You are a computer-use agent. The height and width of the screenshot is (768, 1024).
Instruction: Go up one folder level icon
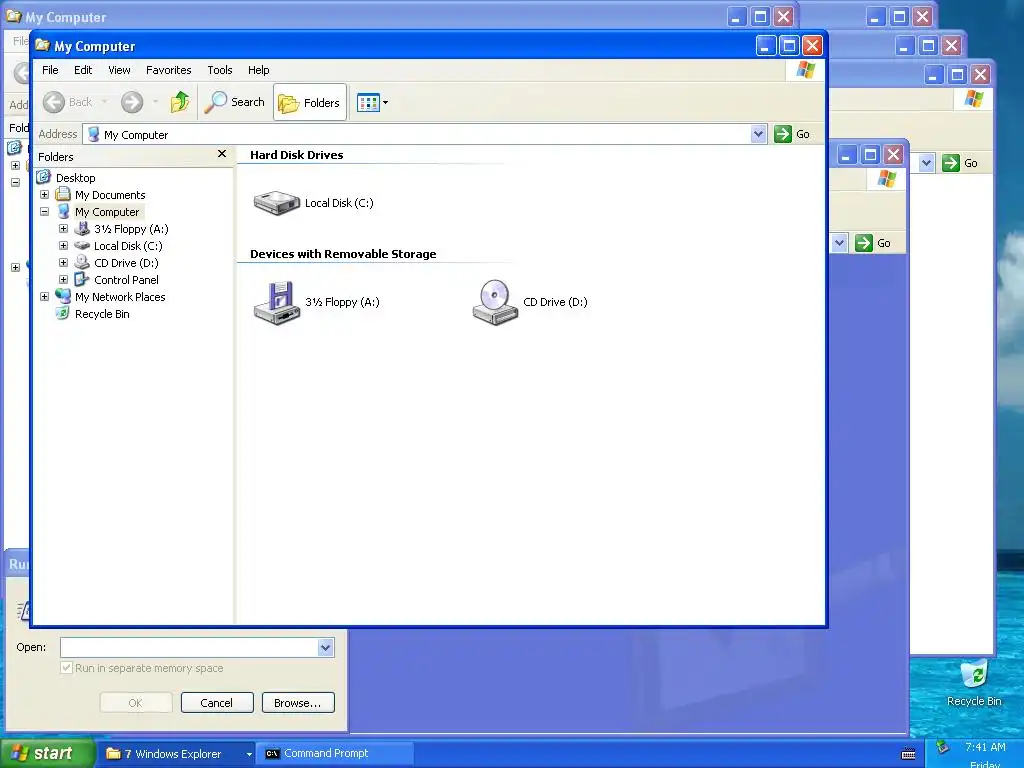click(180, 102)
